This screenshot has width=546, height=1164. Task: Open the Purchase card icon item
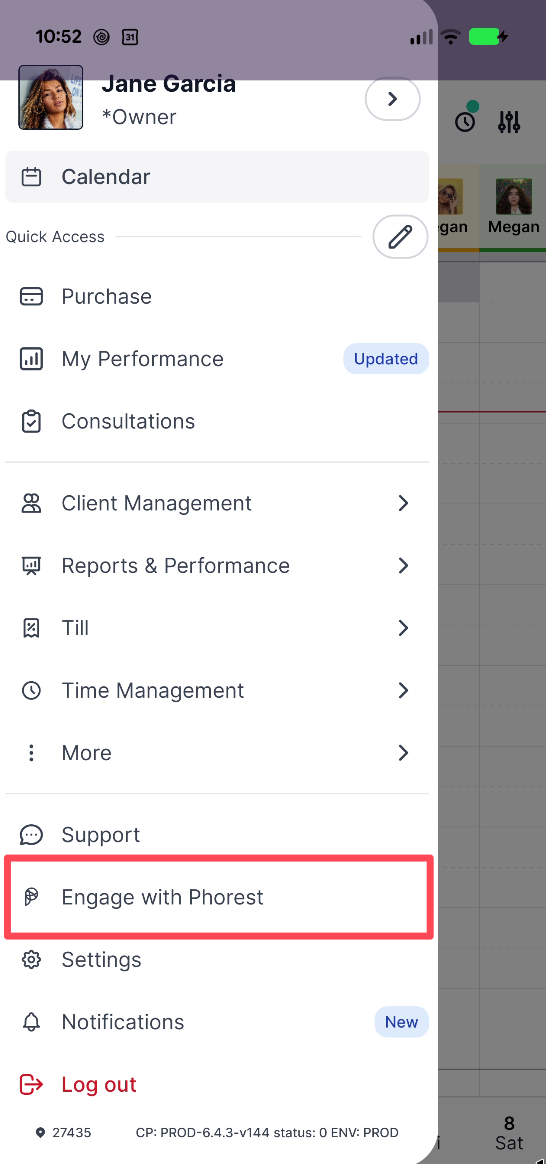pyautogui.click(x=31, y=296)
